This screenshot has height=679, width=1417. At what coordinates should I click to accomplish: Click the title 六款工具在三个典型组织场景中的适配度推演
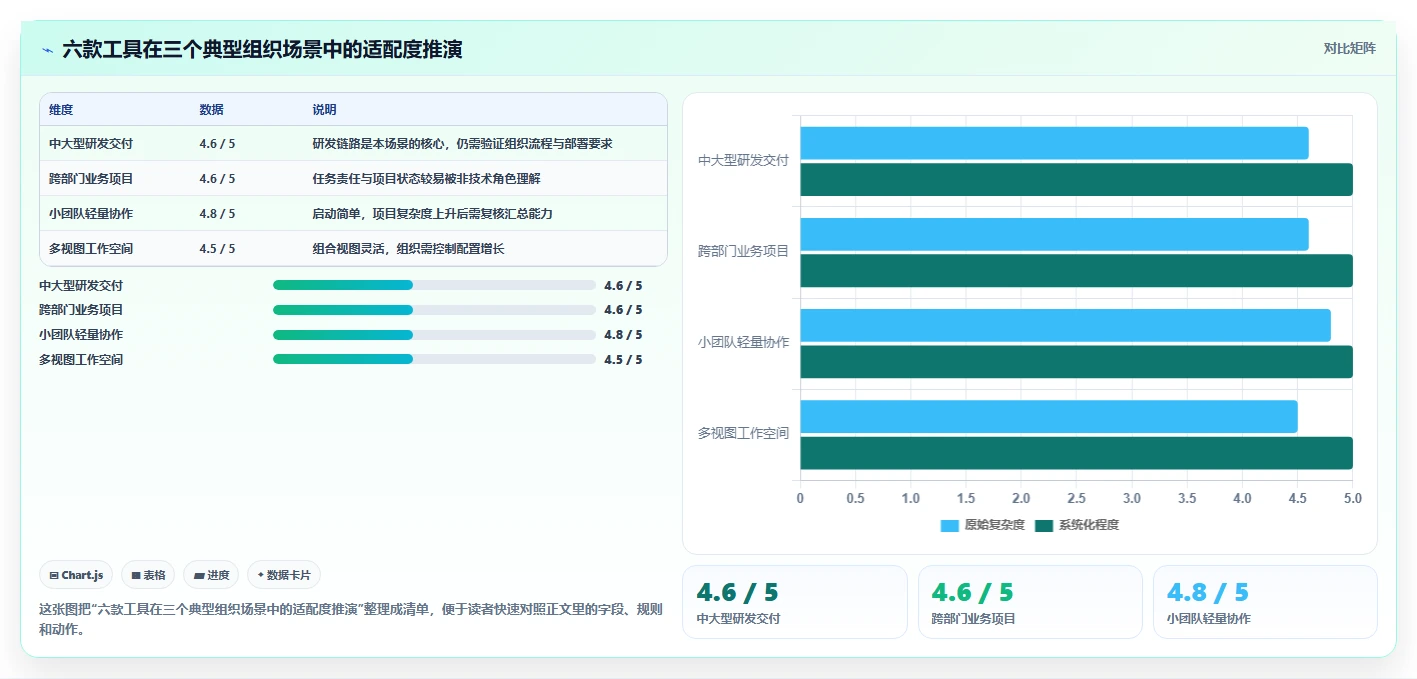coord(262,49)
